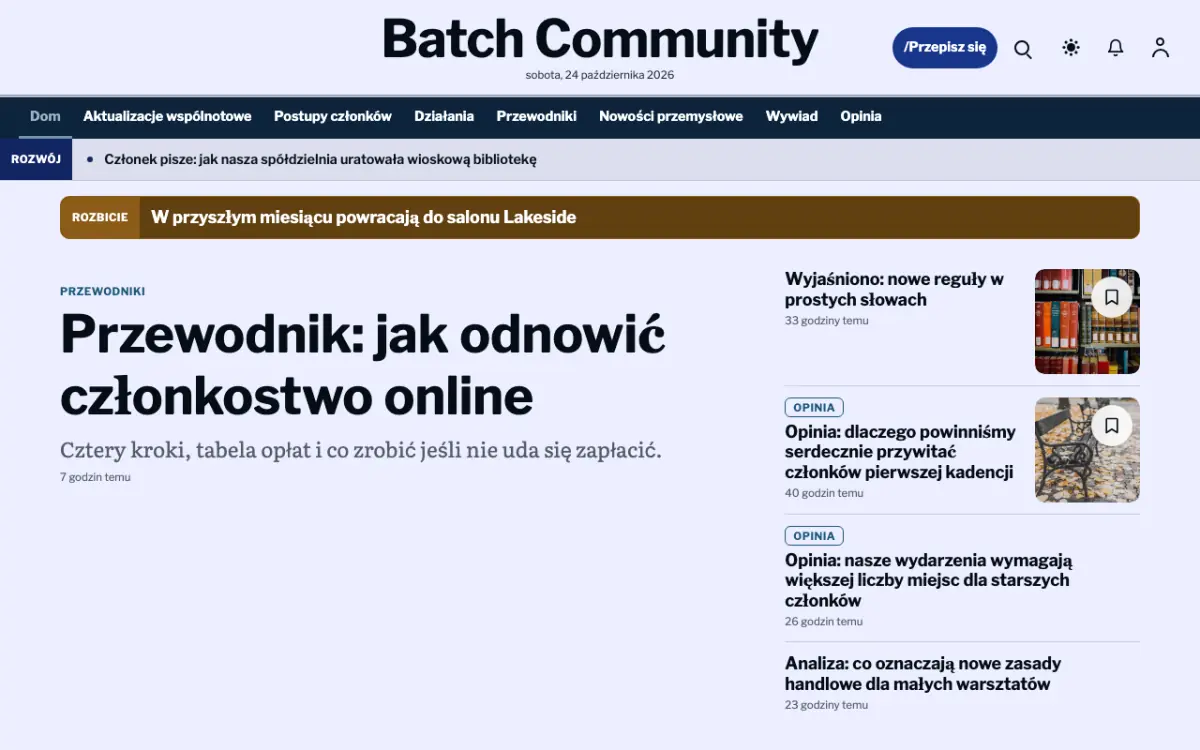Click the ROZWÓJ ticker label
Image resolution: width=1200 pixels, height=750 pixels.
[36, 159]
